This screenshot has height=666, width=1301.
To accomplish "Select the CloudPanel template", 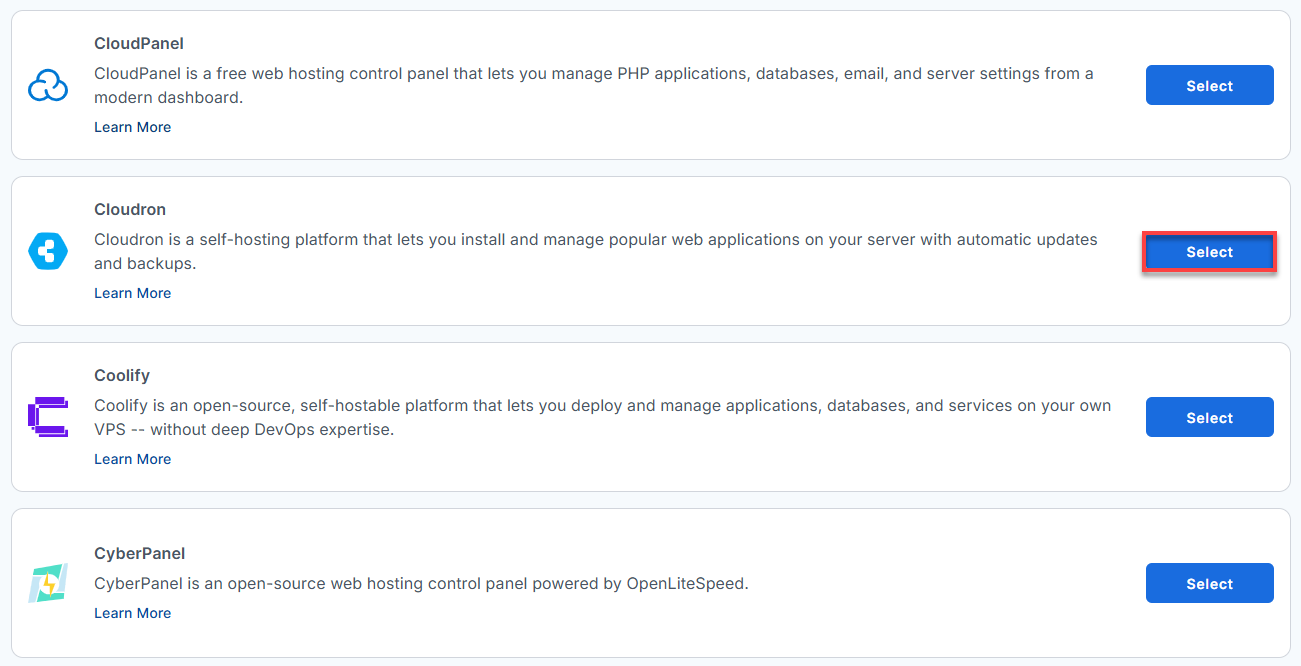I will (1209, 86).
